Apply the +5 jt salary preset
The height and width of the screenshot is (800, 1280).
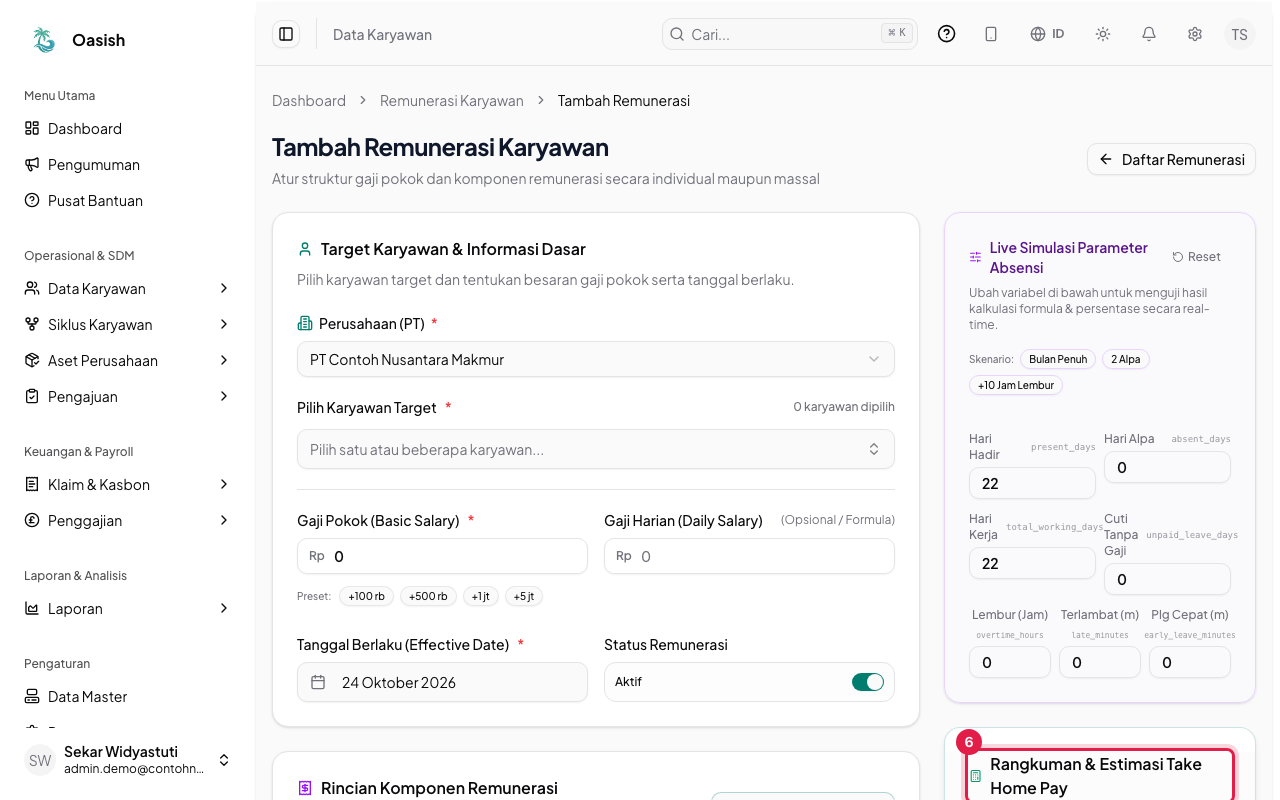coord(524,596)
